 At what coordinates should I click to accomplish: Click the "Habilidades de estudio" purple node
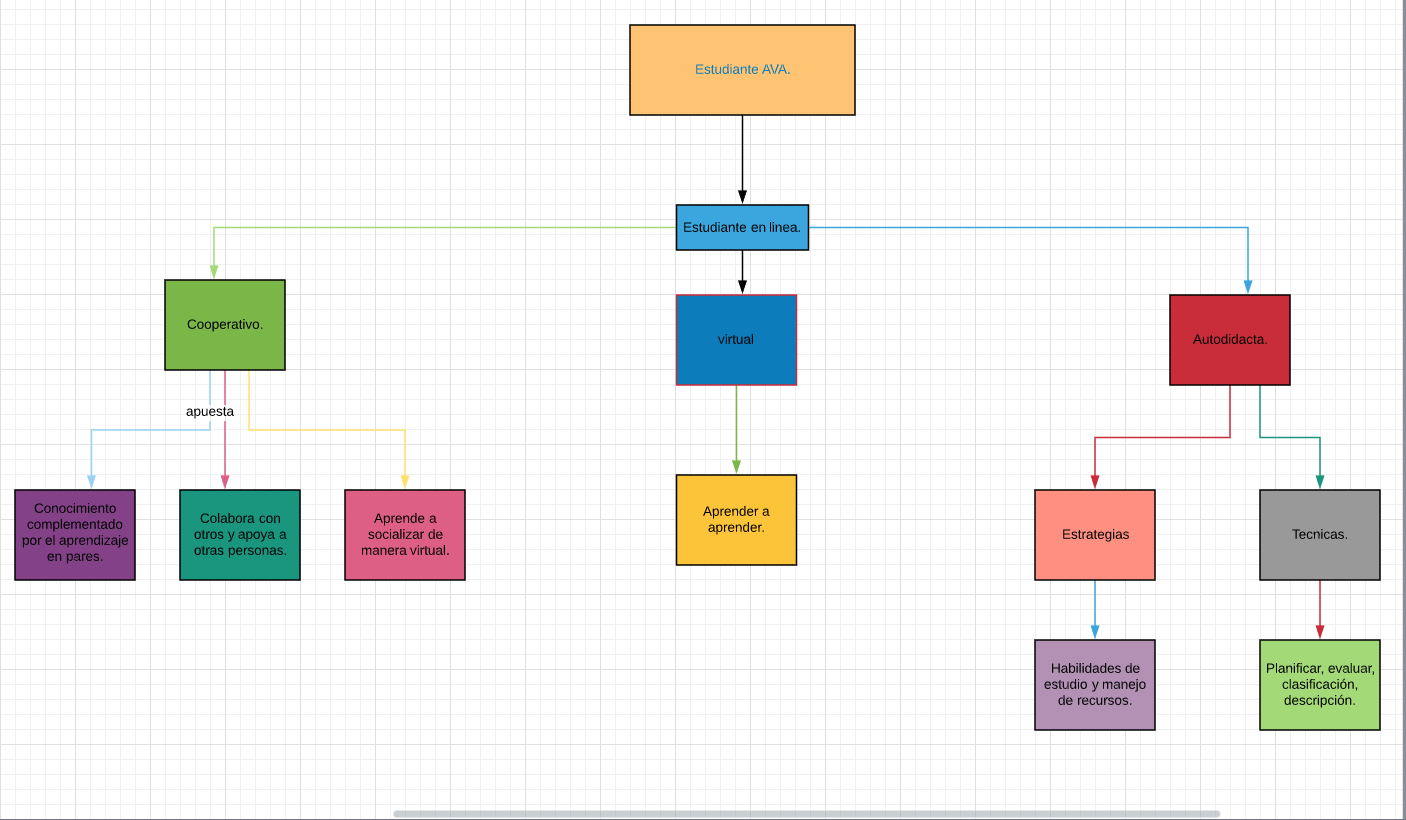click(1094, 684)
